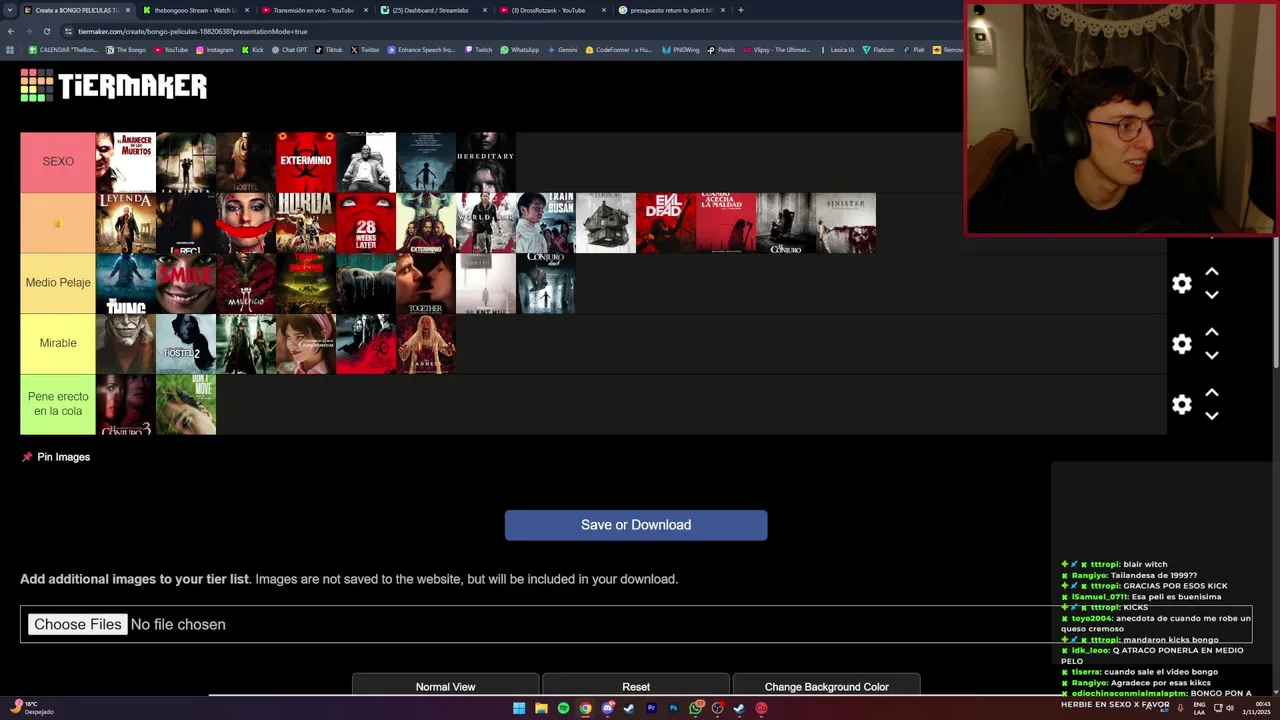Open the Kick bookmark
The width and height of the screenshot is (1280, 720).
253,49
